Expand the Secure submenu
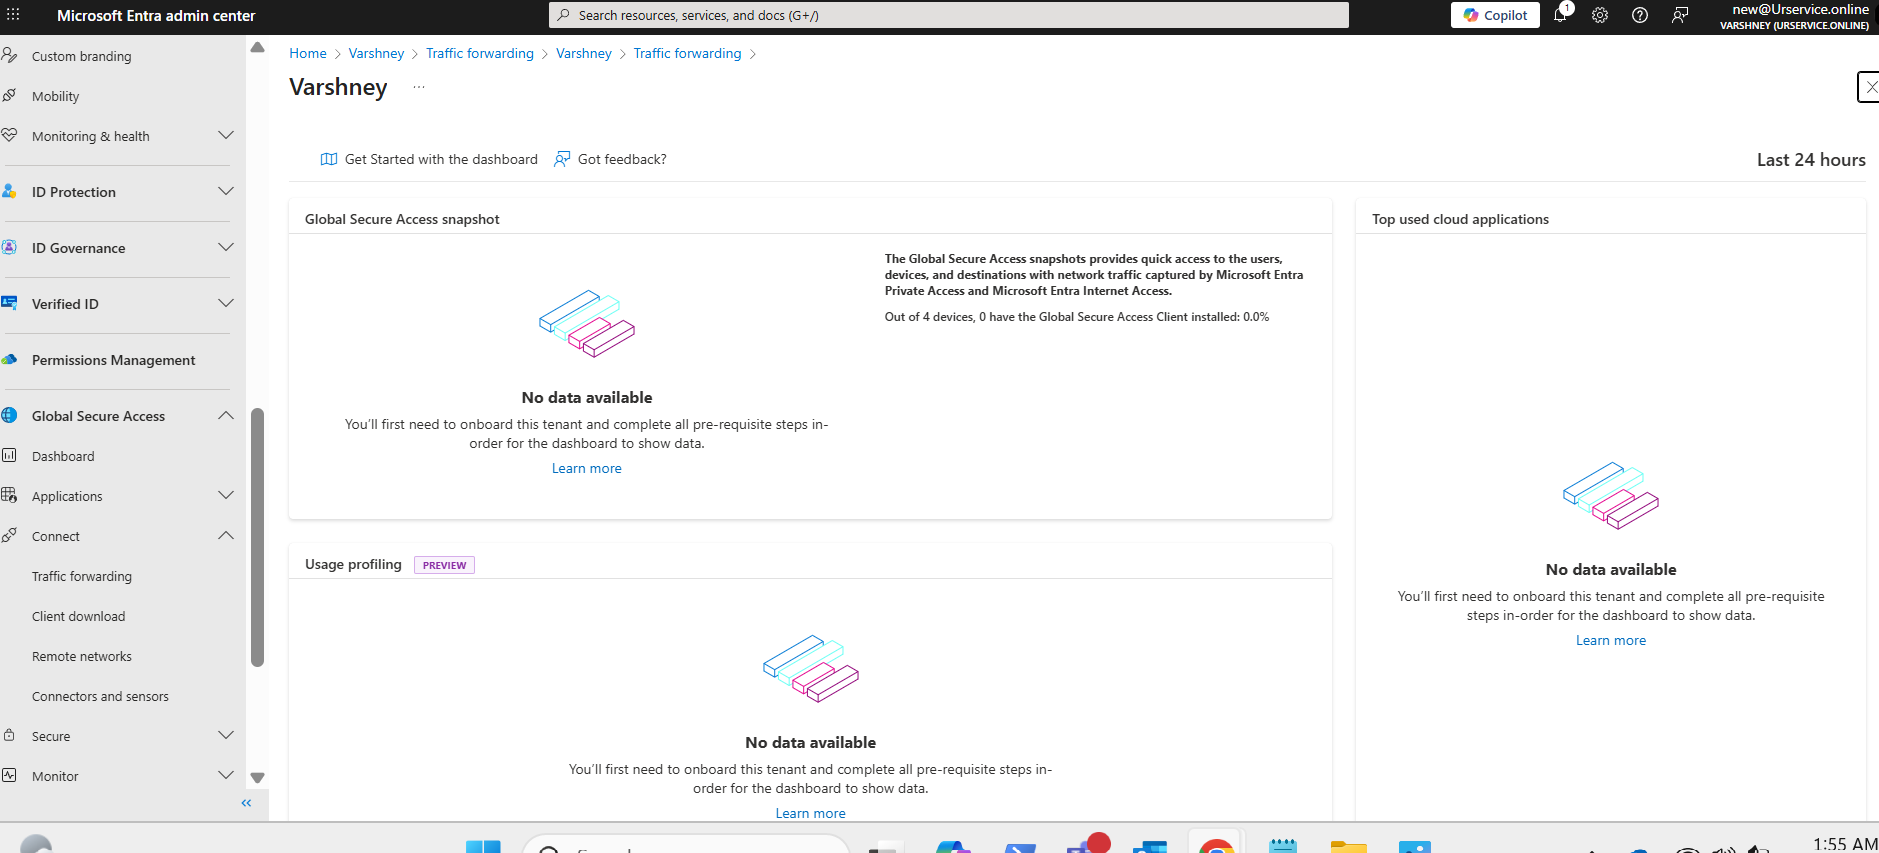 point(226,735)
